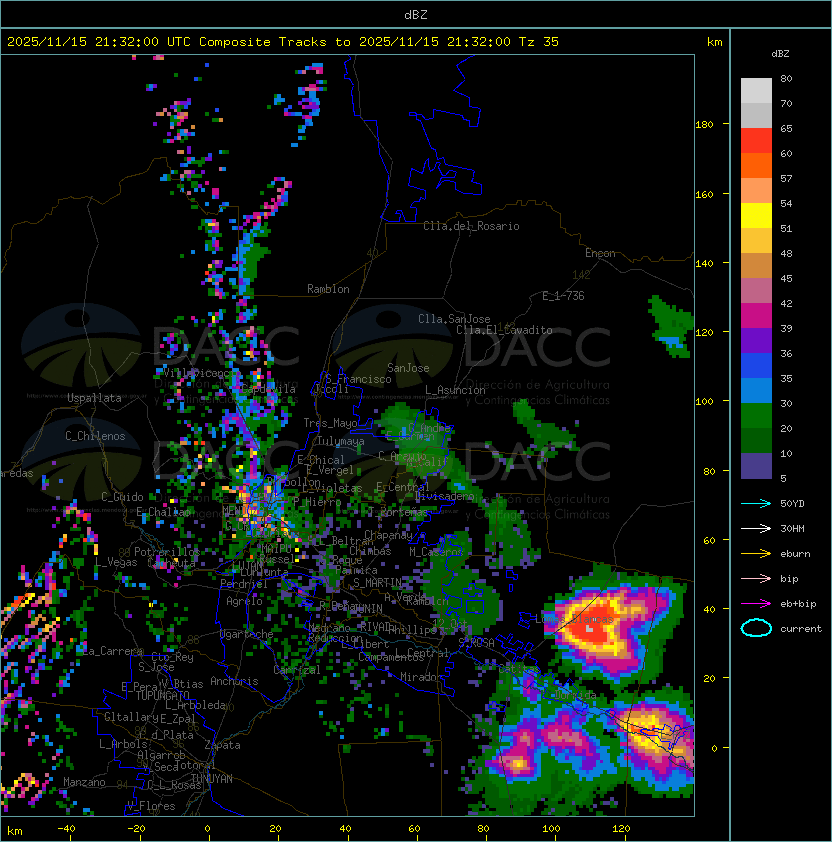
Task: Click the magenta eb+bip arrow in legend
Action: point(756,604)
